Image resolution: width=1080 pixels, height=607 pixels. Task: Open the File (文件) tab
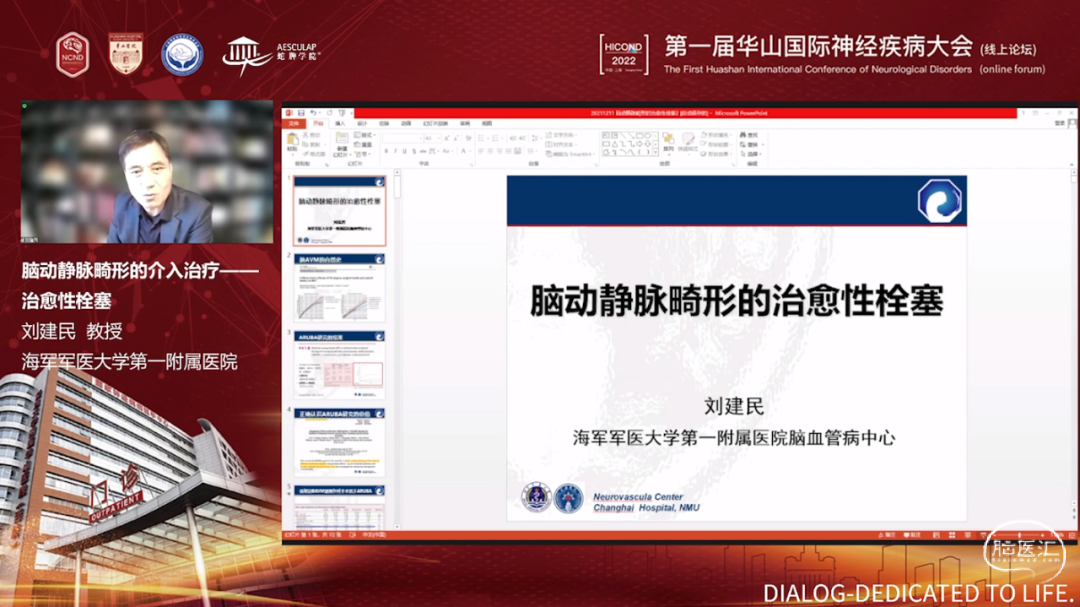point(294,123)
